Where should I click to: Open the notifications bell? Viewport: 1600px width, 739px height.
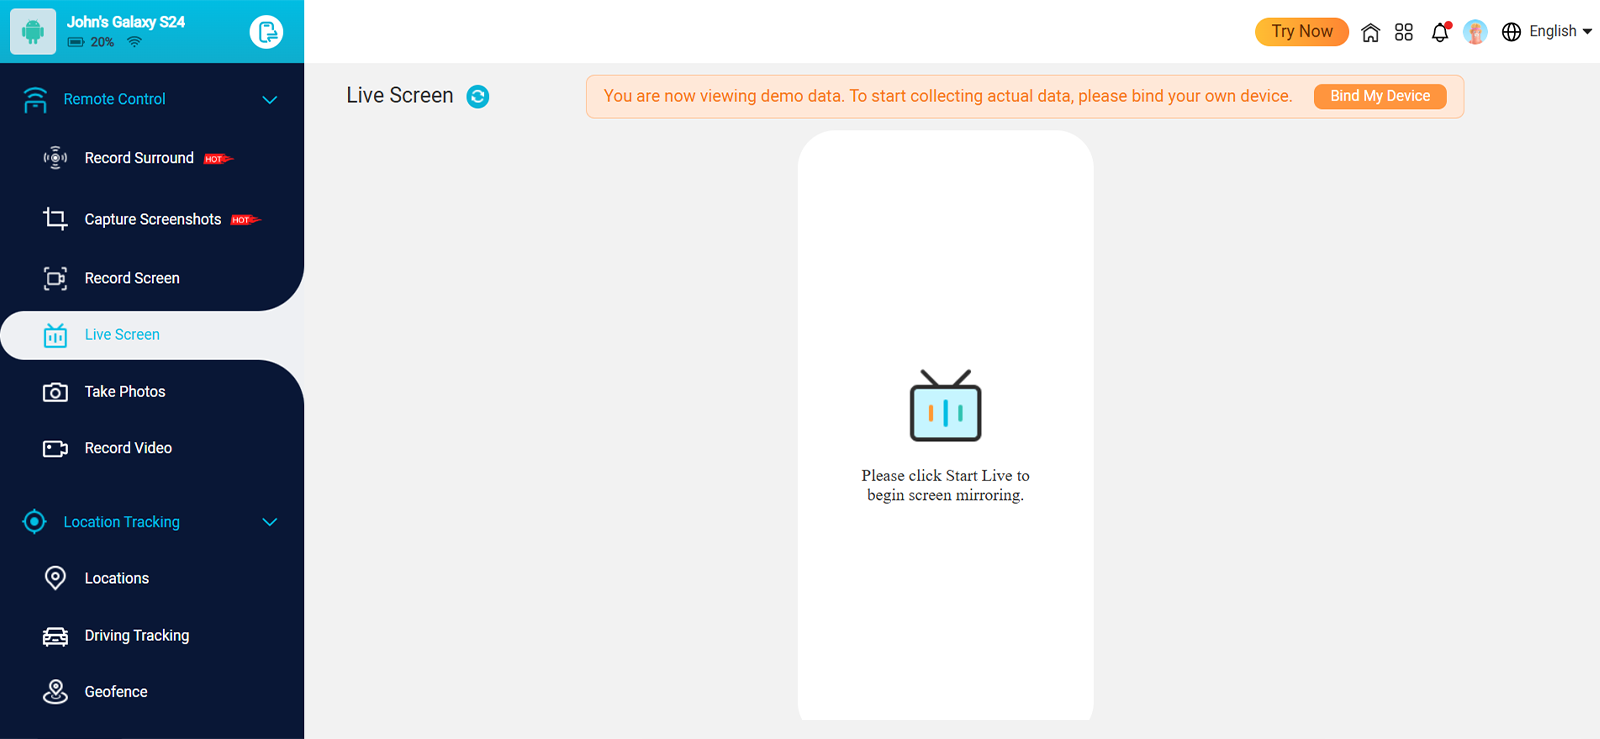click(x=1440, y=32)
